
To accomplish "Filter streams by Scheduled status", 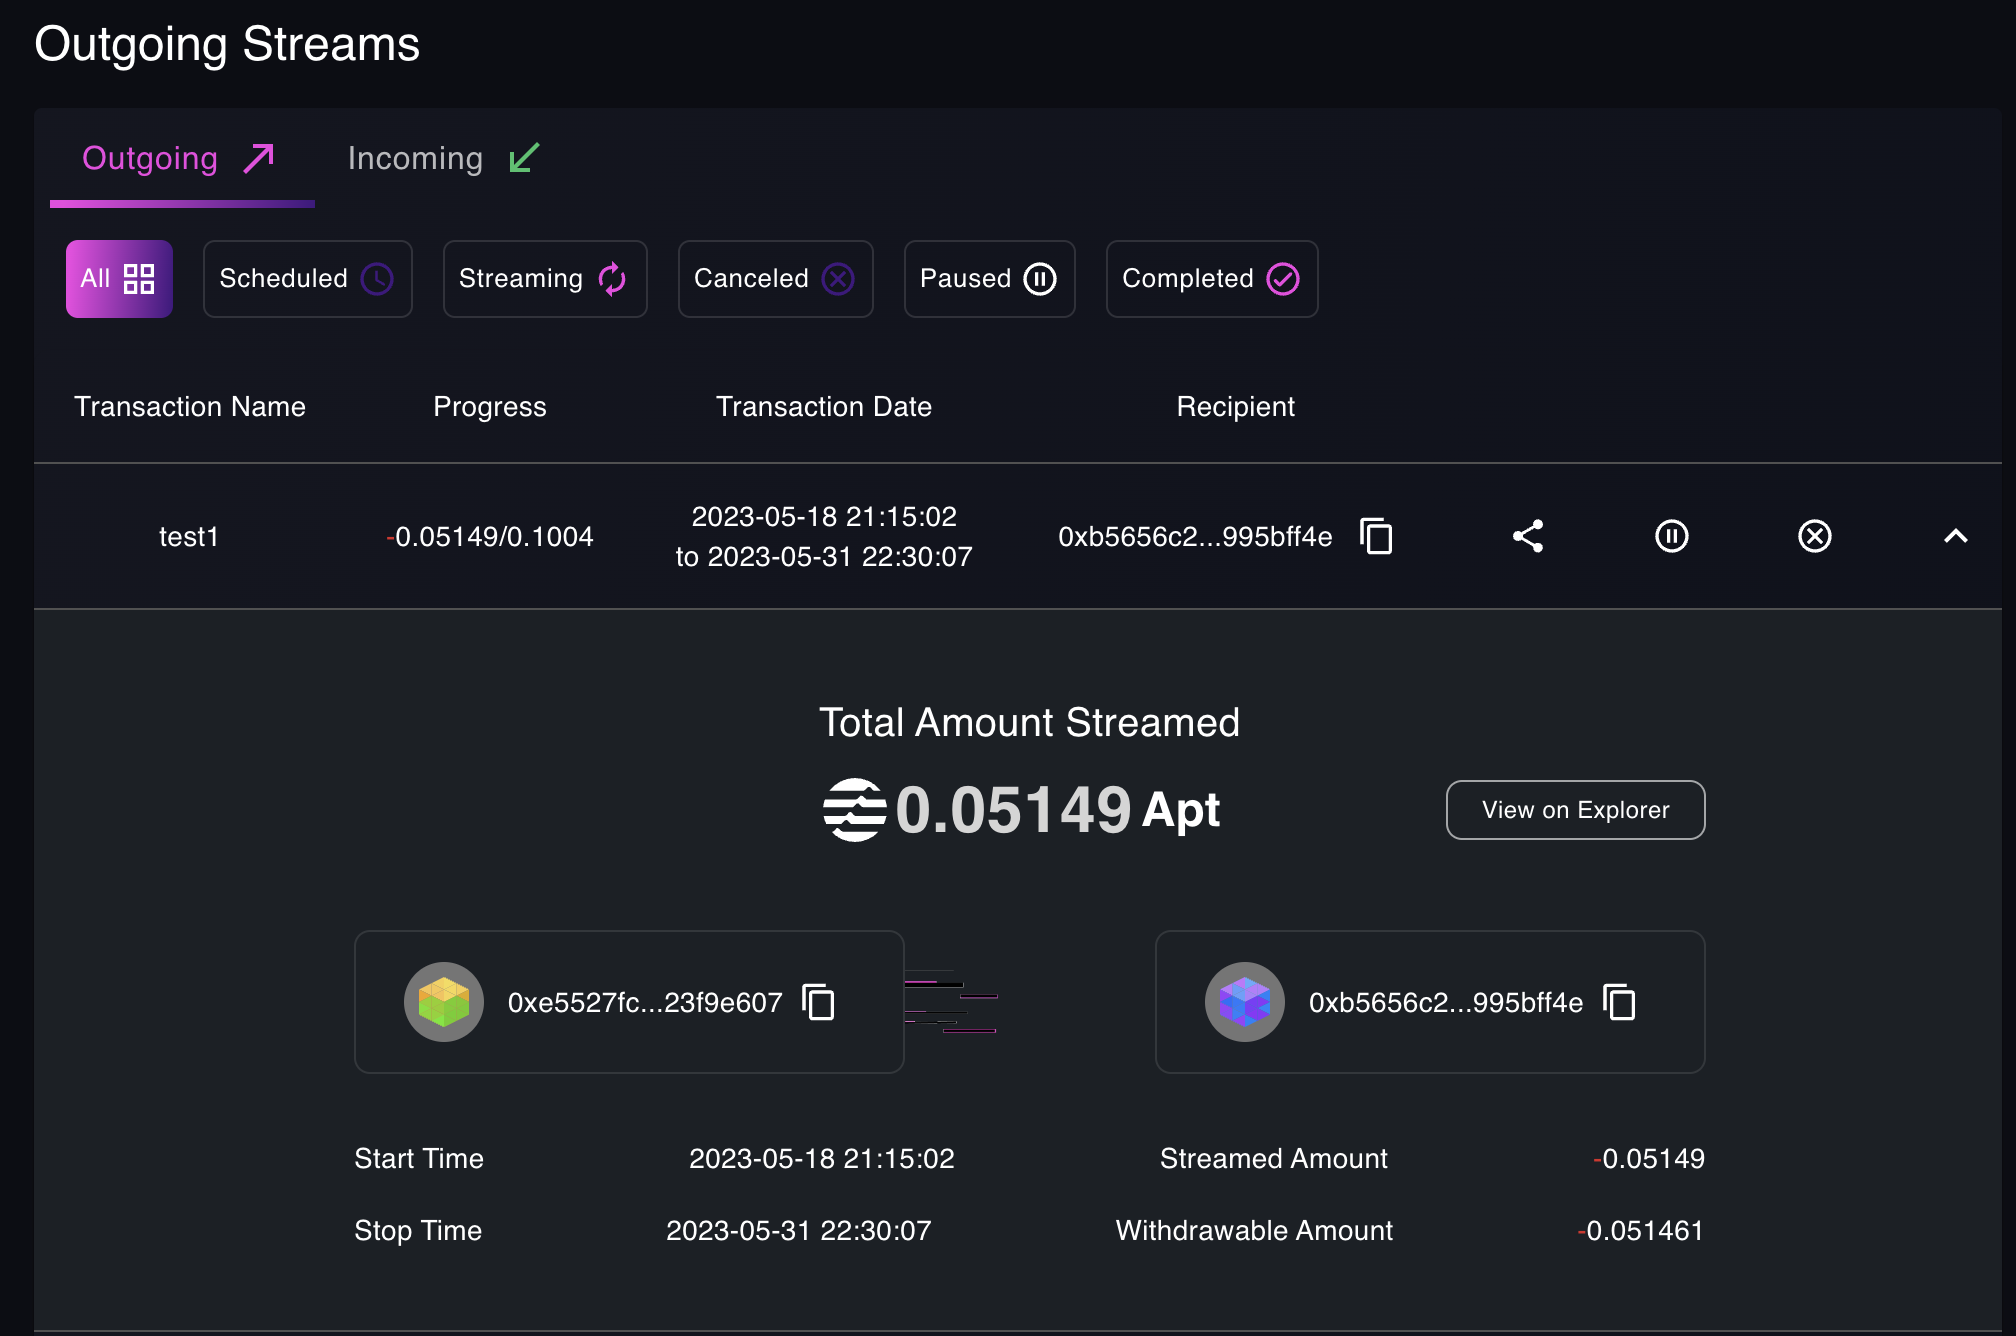I will coord(307,279).
